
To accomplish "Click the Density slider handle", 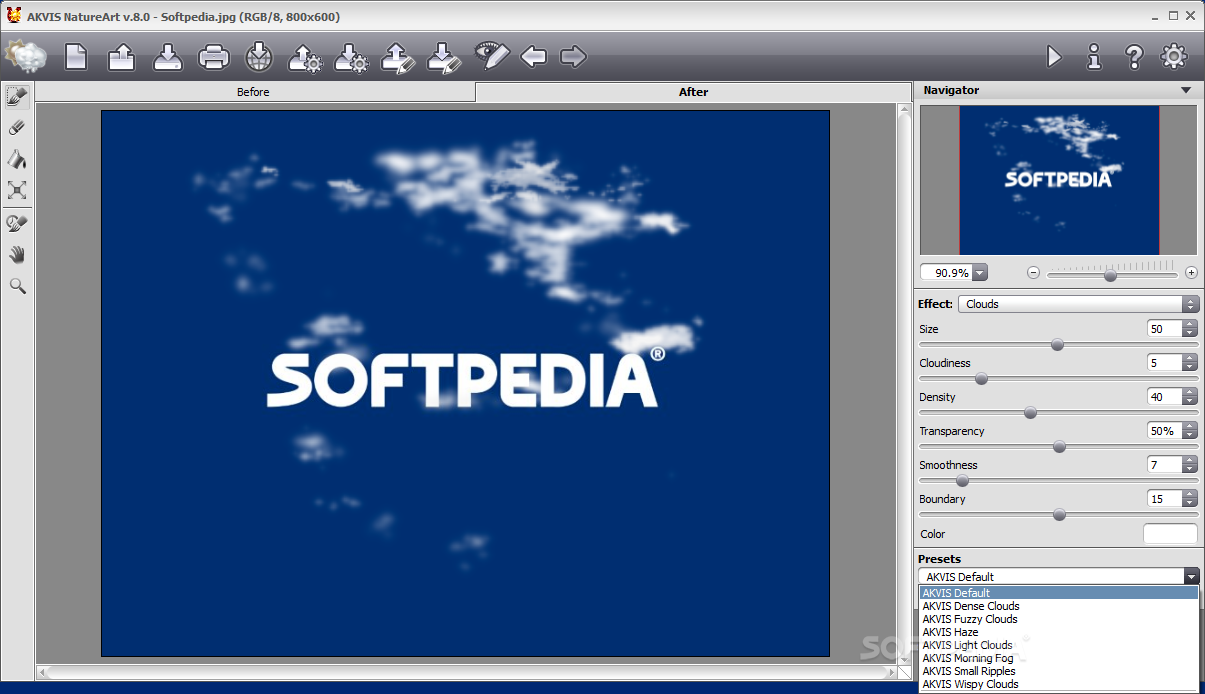I will (x=1030, y=413).
